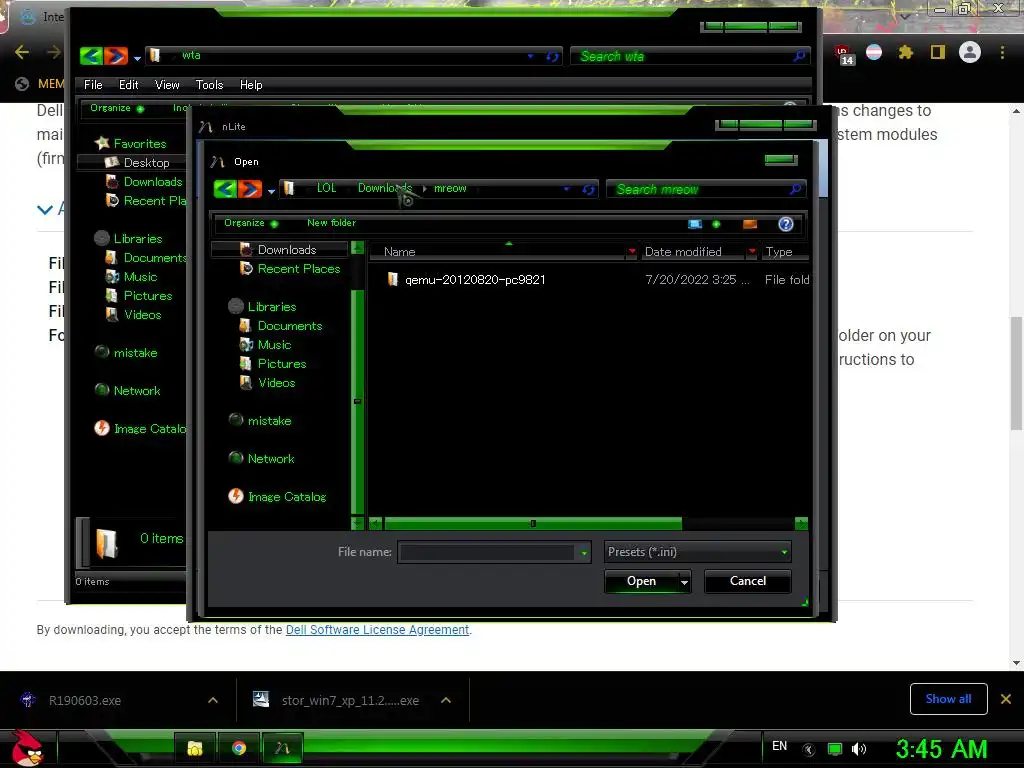Screen dimensions: 1024x768
Task: Open Recent Places in Open dialog sidebar
Action: pyautogui.click(x=298, y=268)
